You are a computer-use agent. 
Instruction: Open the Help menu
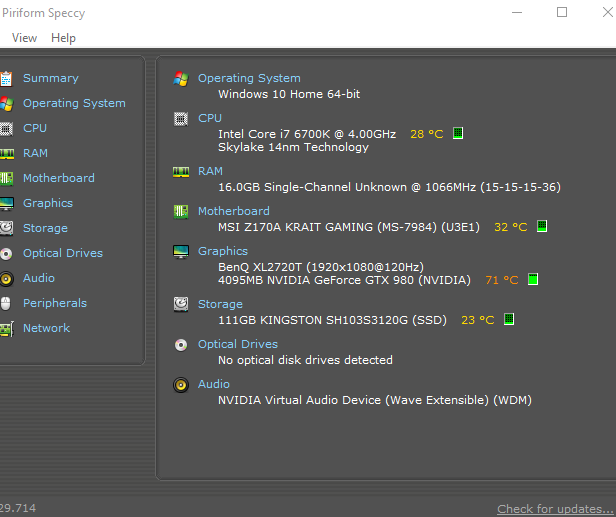click(x=63, y=38)
